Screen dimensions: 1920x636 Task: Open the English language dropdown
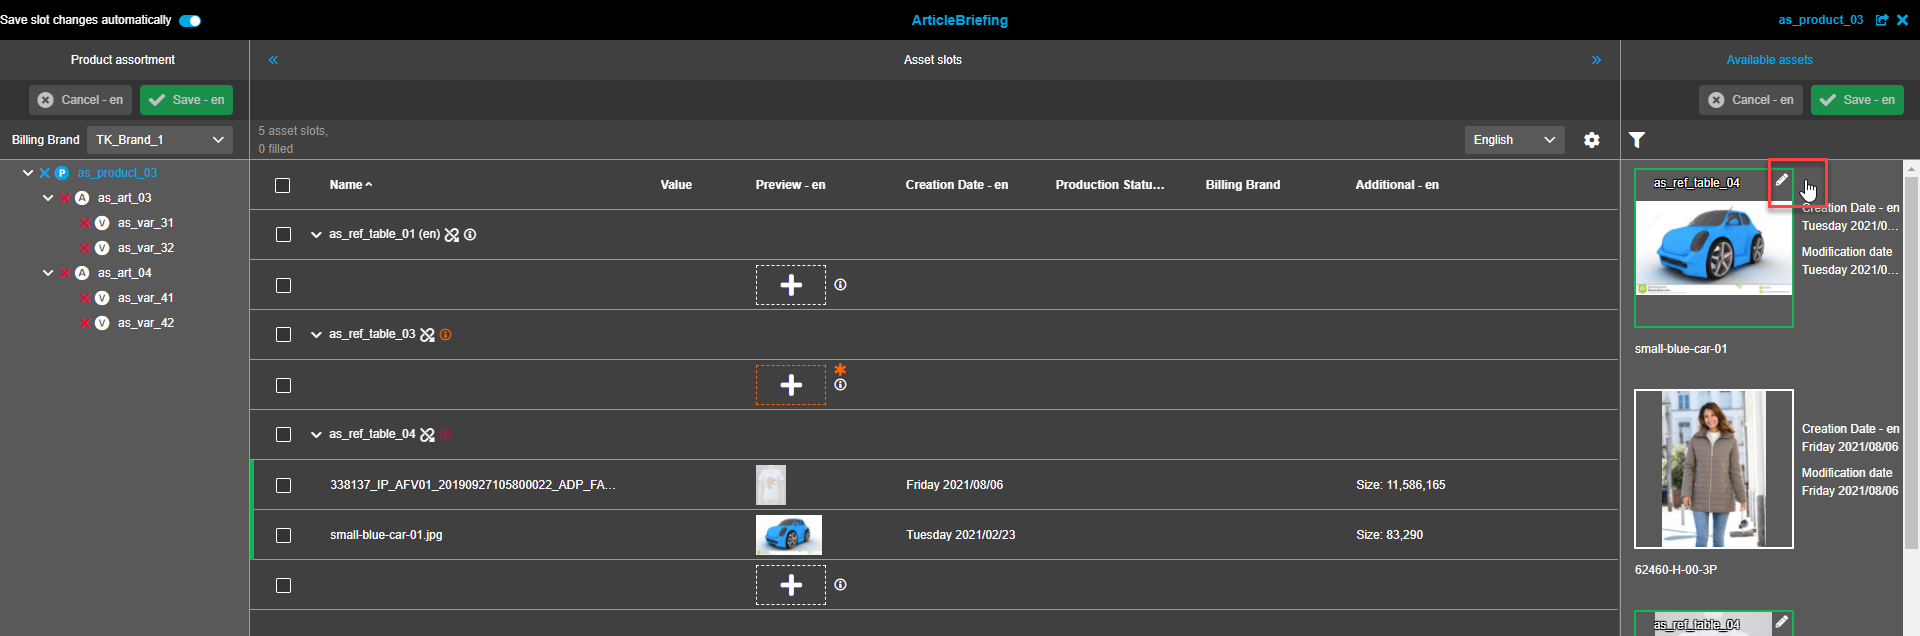pos(1514,140)
